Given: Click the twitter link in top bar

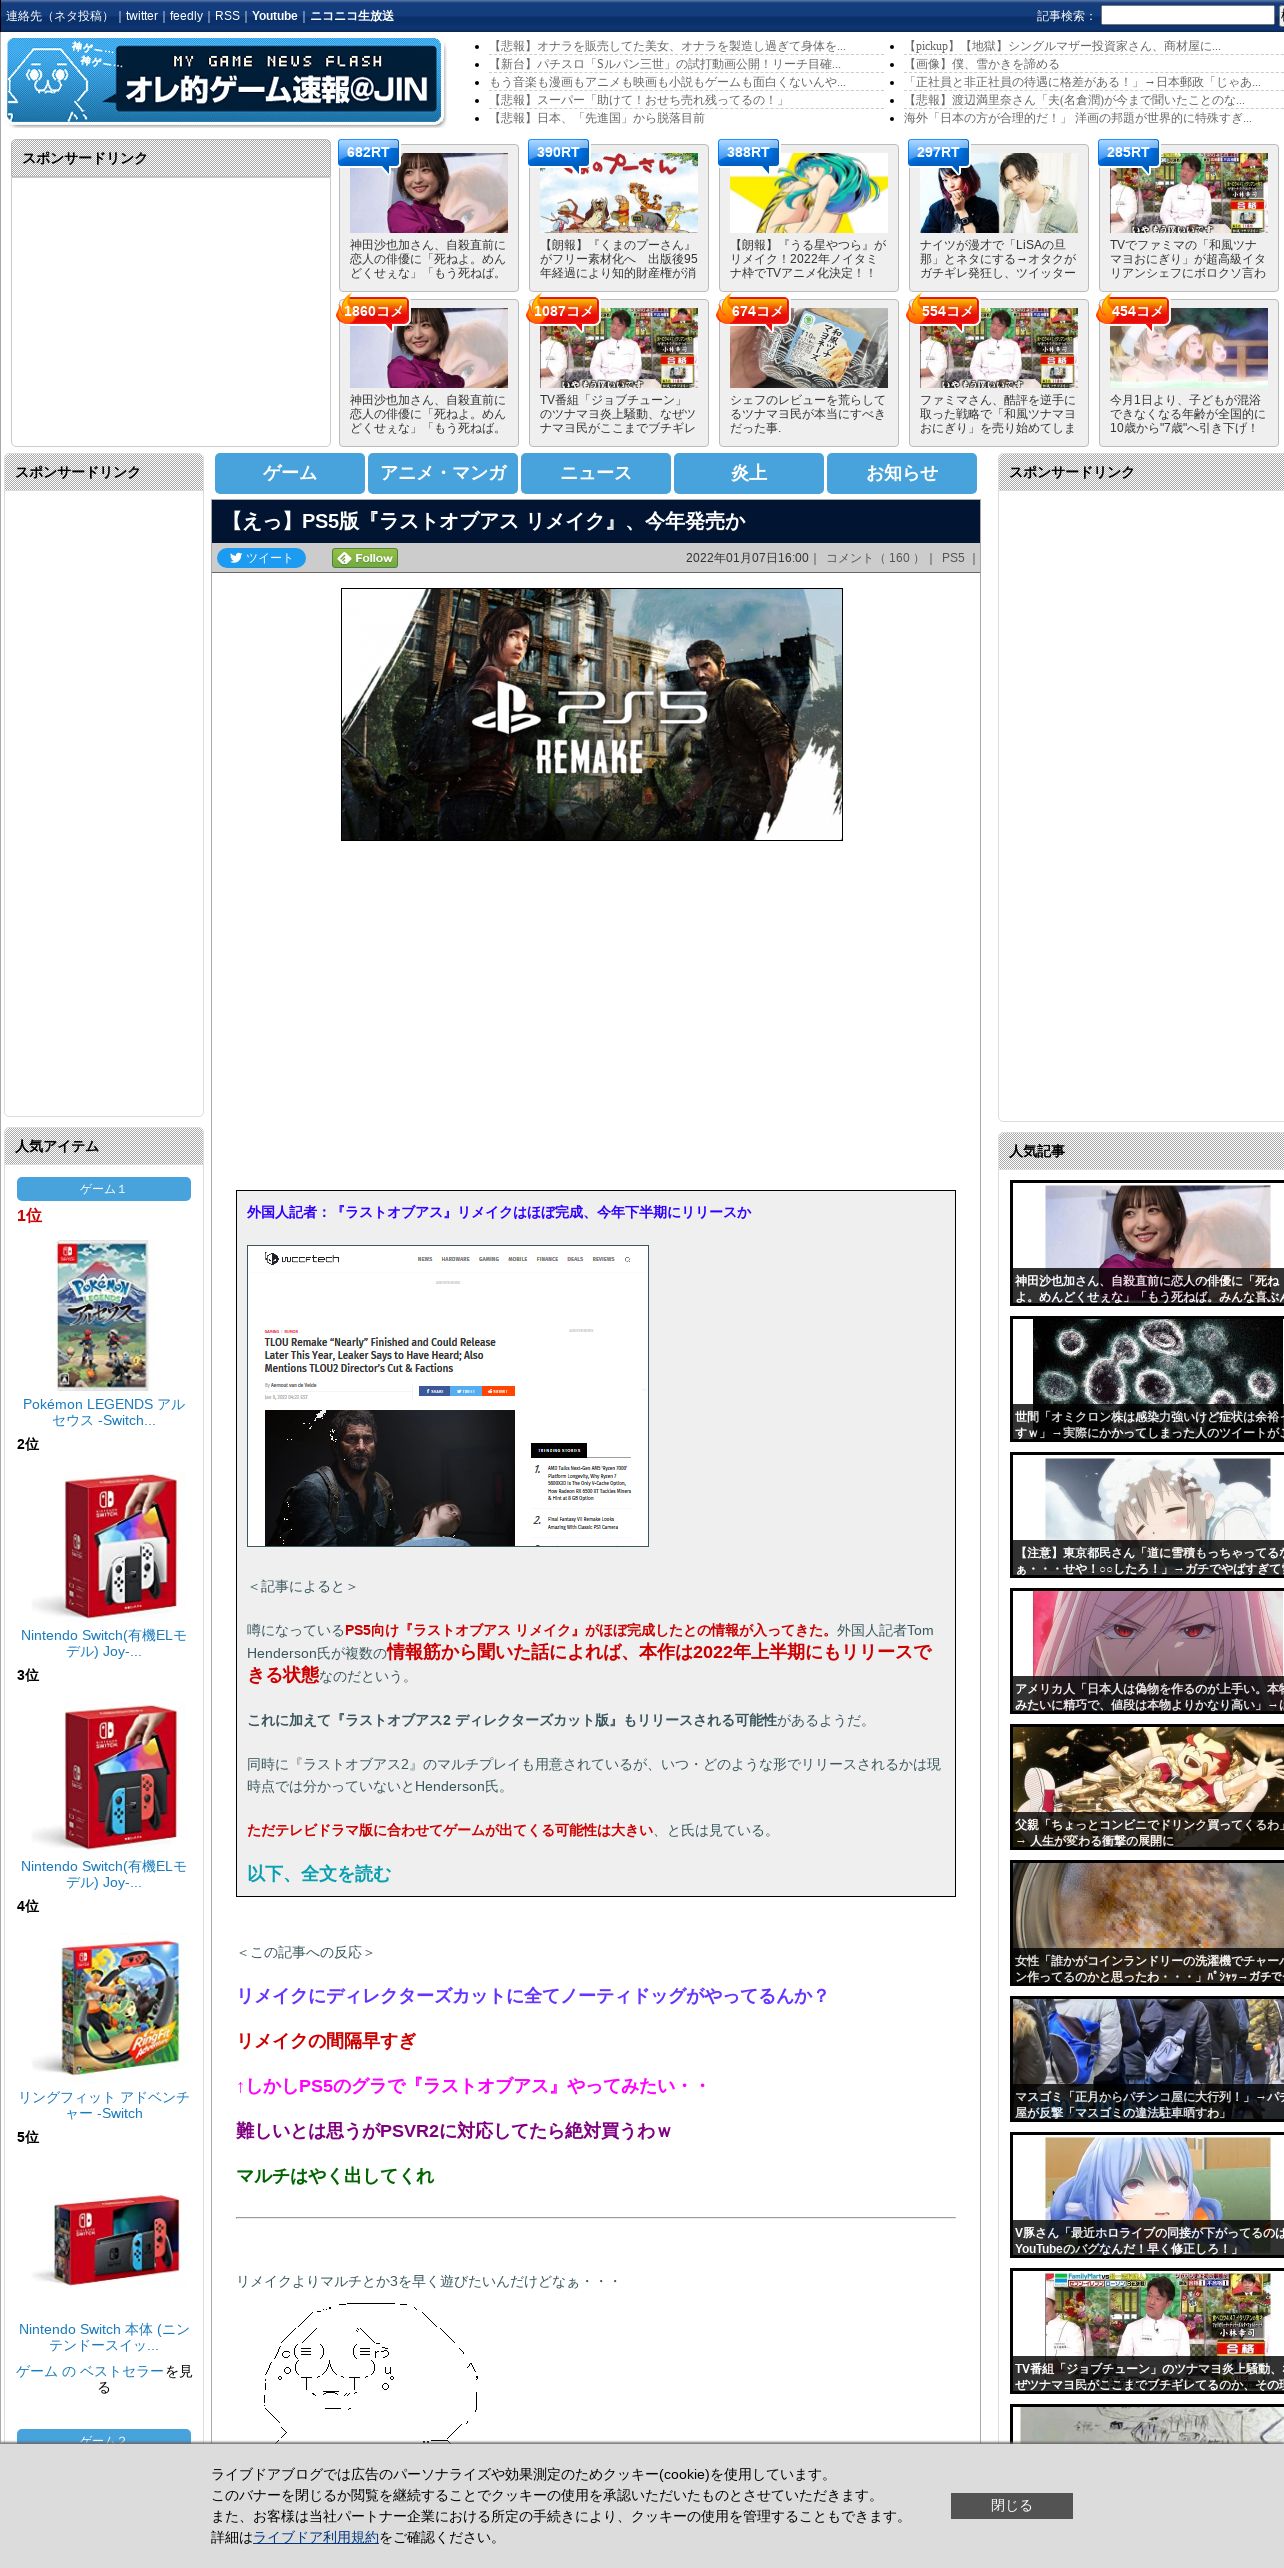Looking at the screenshot, I should pyautogui.click(x=142, y=16).
